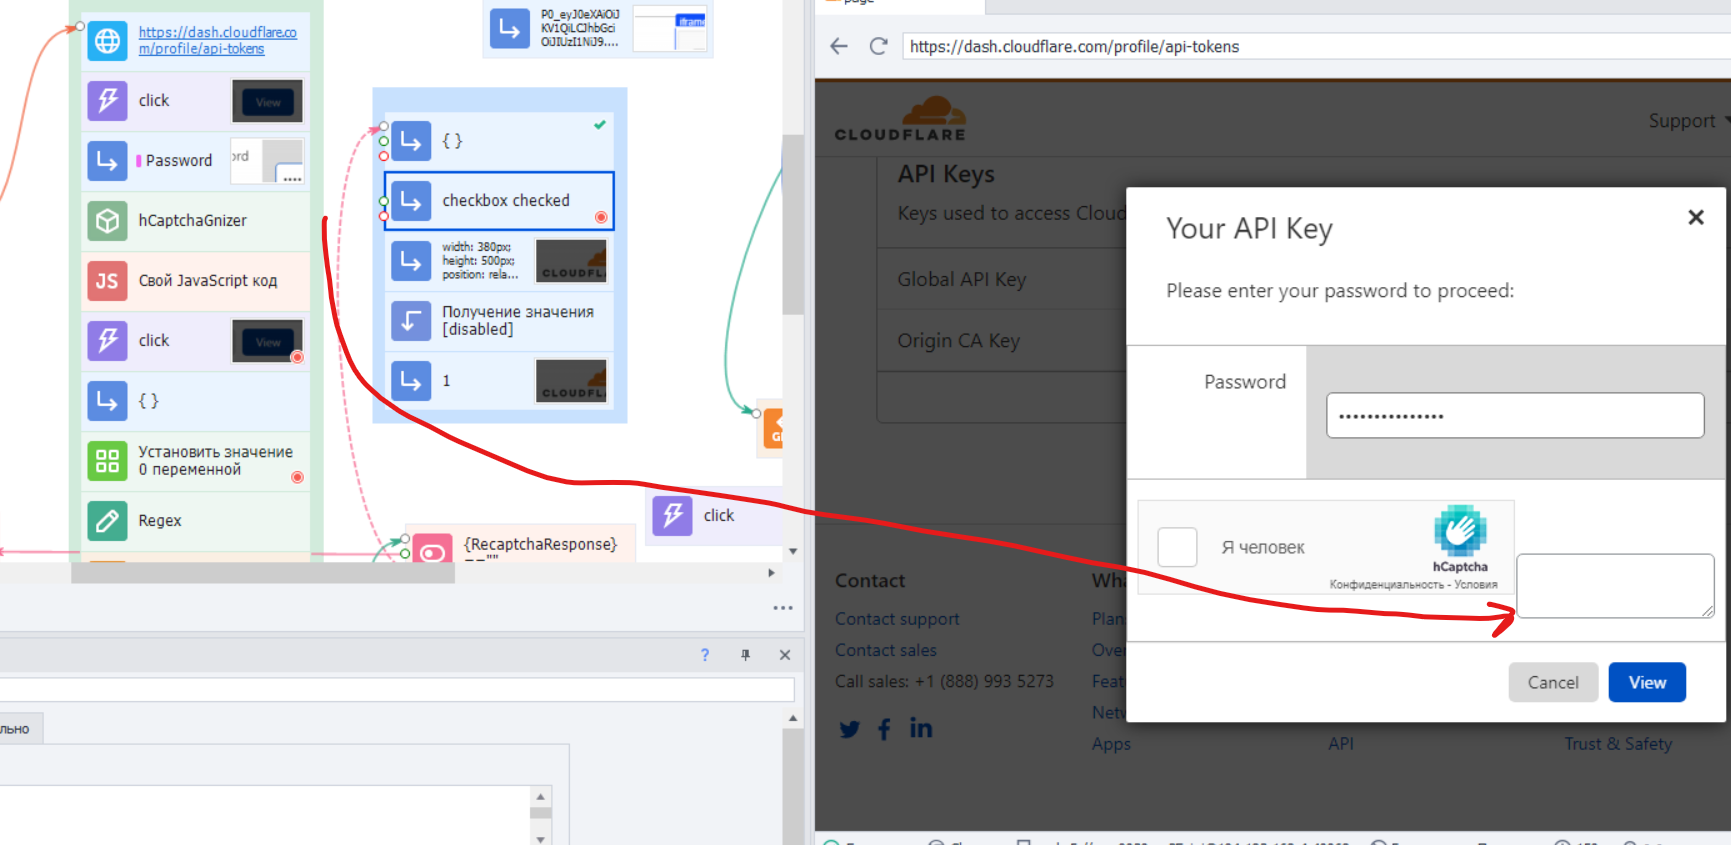1731x845 pixels.
Task: Select the arrow icon of the Password action
Action: [107, 161]
